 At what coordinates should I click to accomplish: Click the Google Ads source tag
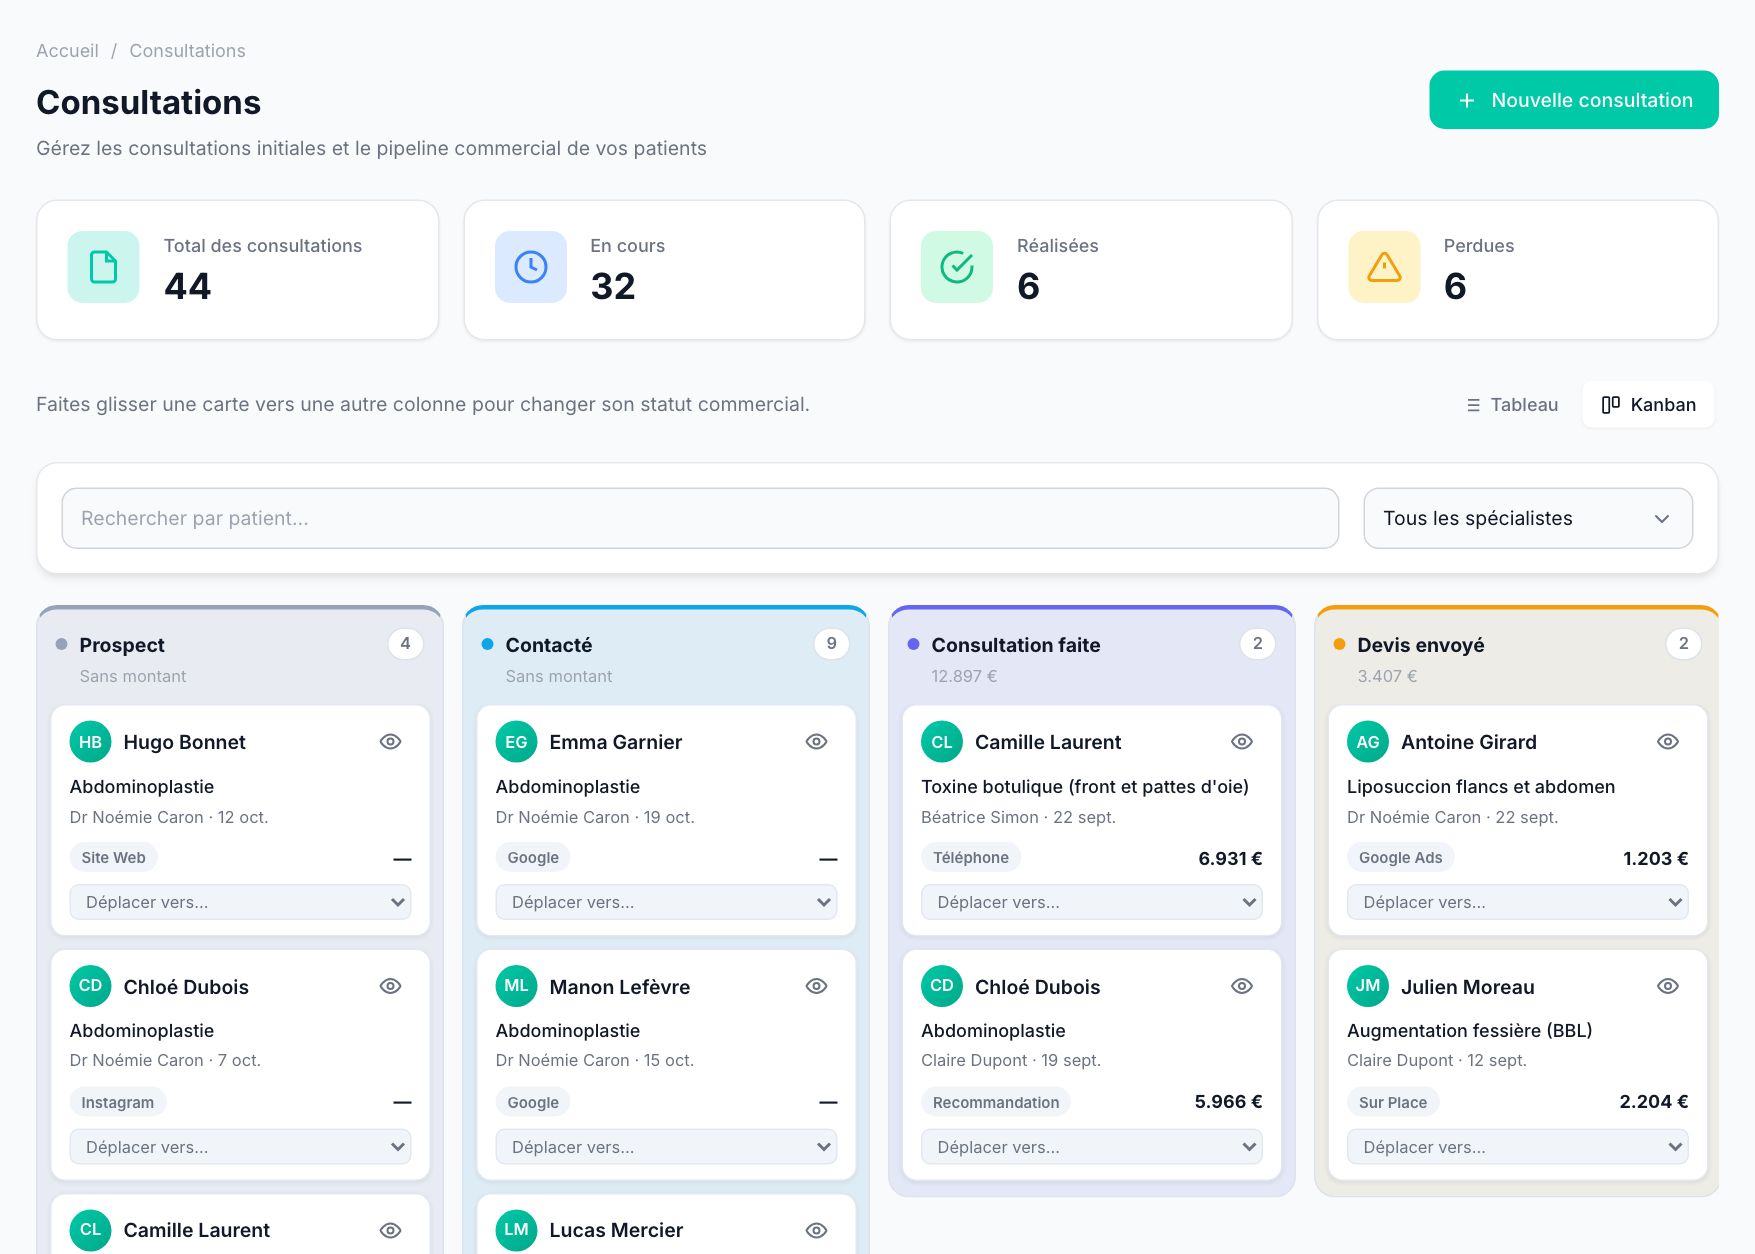pos(1400,858)
